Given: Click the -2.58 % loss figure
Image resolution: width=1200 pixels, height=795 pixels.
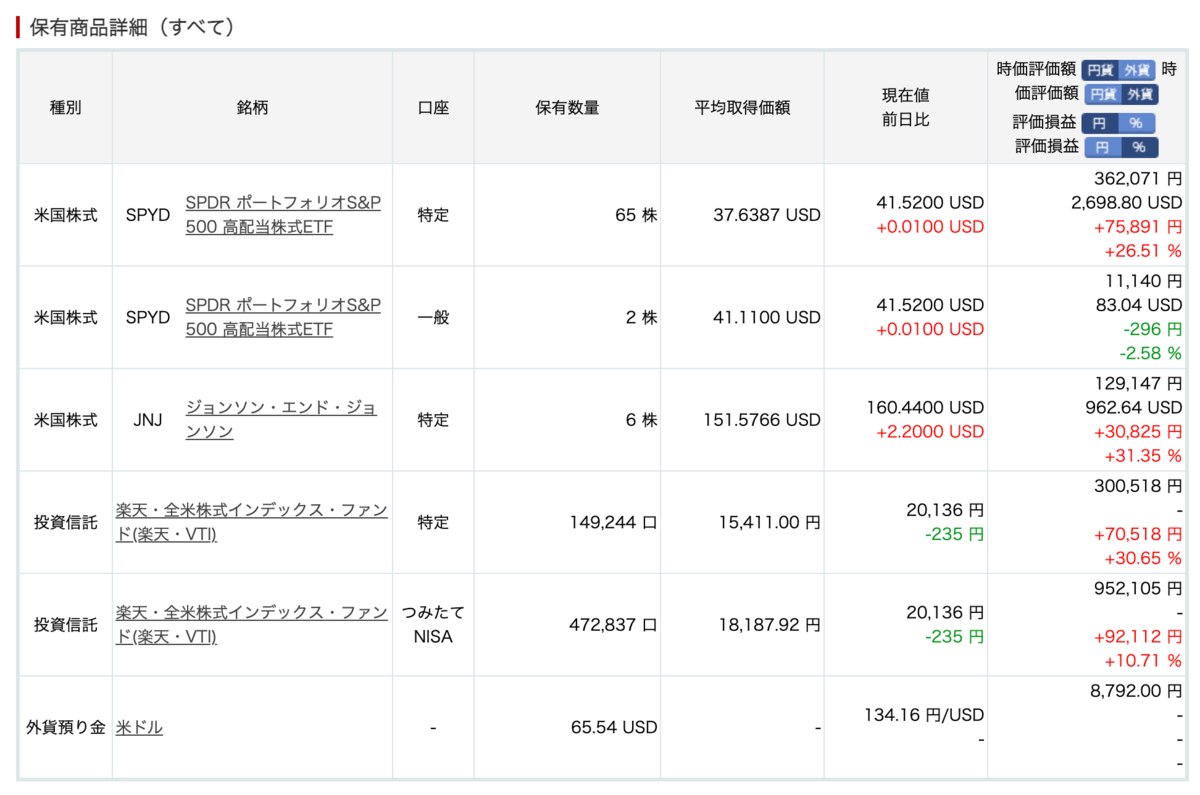Looking at the screenshot, I should 1149,353.
